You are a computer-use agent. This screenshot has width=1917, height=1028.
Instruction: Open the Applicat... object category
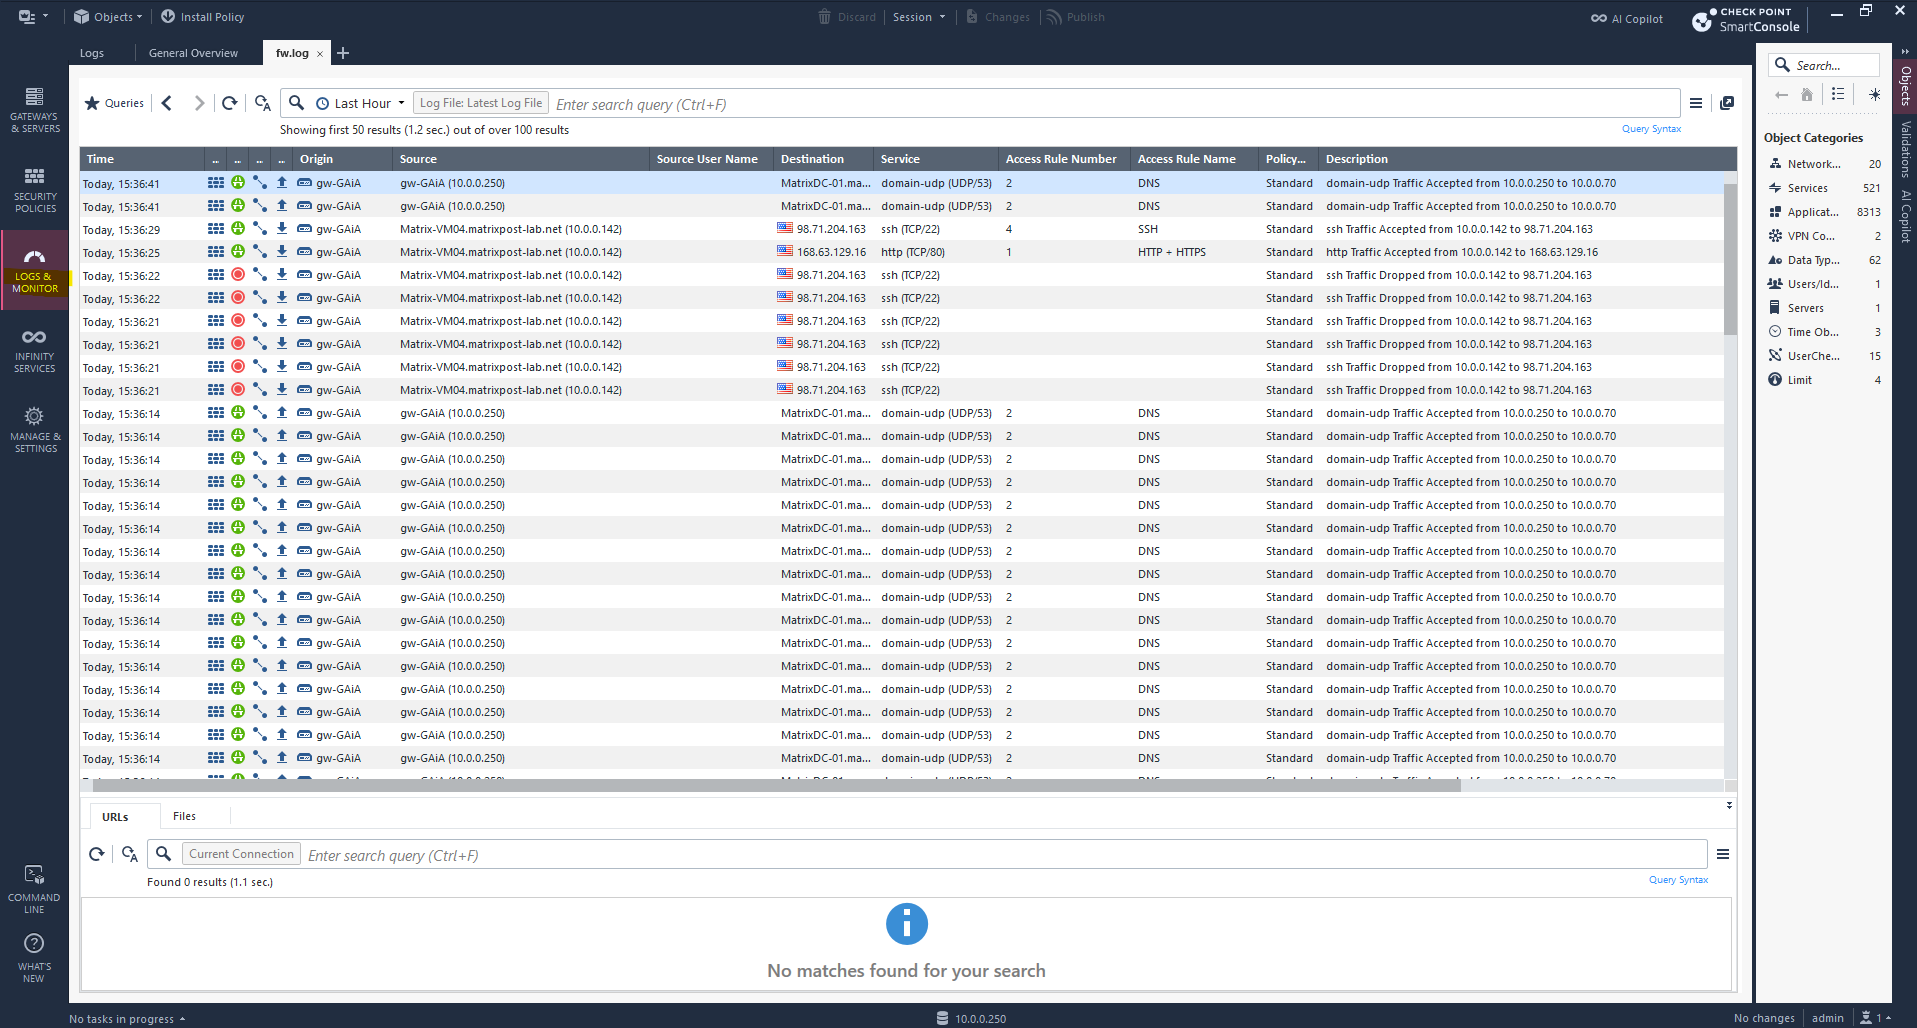tap(1824, 212)
